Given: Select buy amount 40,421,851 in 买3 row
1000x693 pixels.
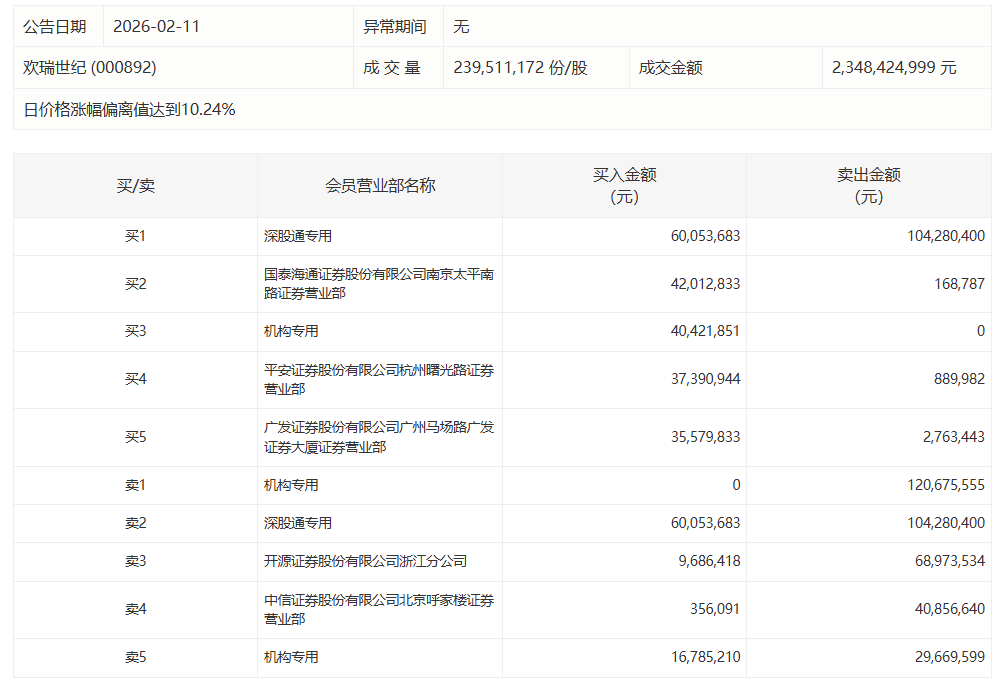Looking at the screenshot, I should pos(705,331).
